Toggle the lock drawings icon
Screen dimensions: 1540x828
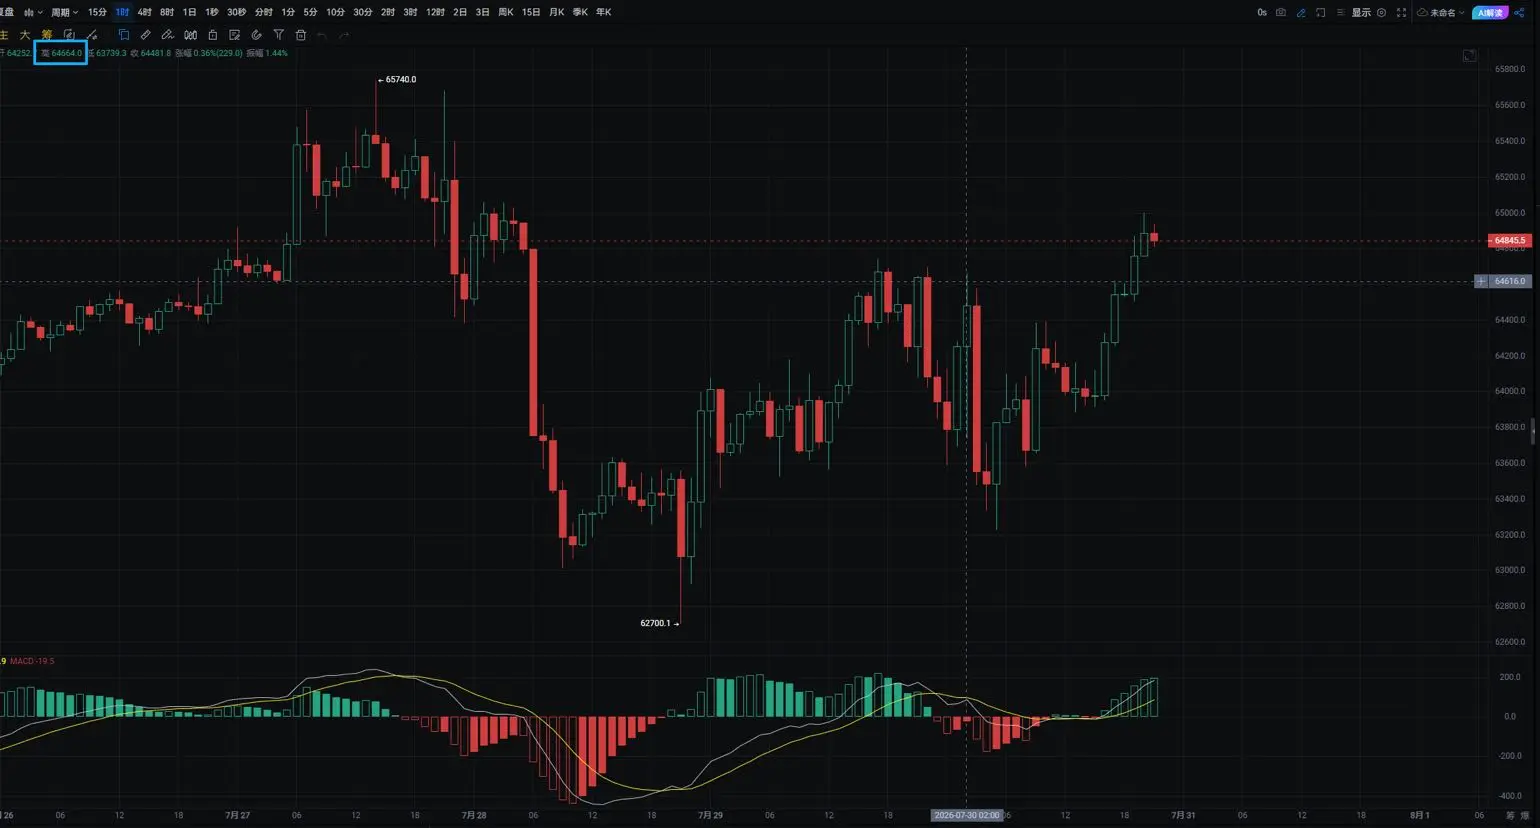coord(212,35)
